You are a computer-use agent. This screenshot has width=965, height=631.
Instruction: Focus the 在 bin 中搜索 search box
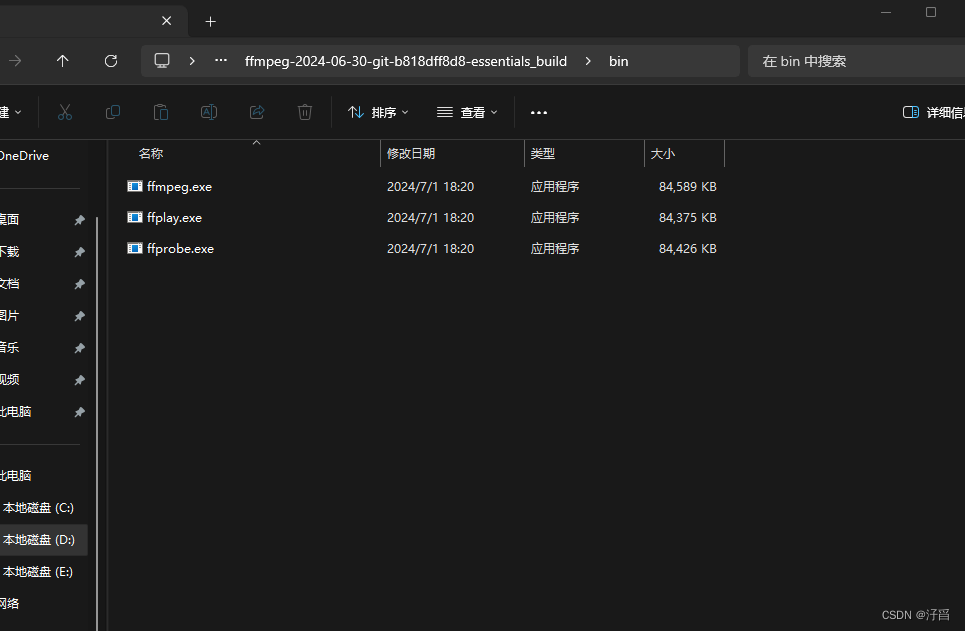[856, 61]
